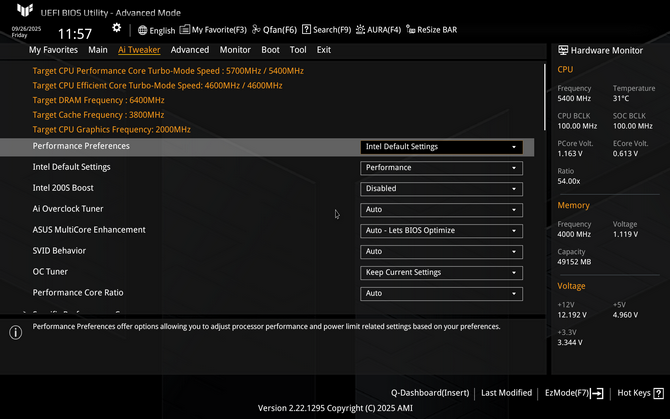Open Last Modified log

[x=506, y=393]
